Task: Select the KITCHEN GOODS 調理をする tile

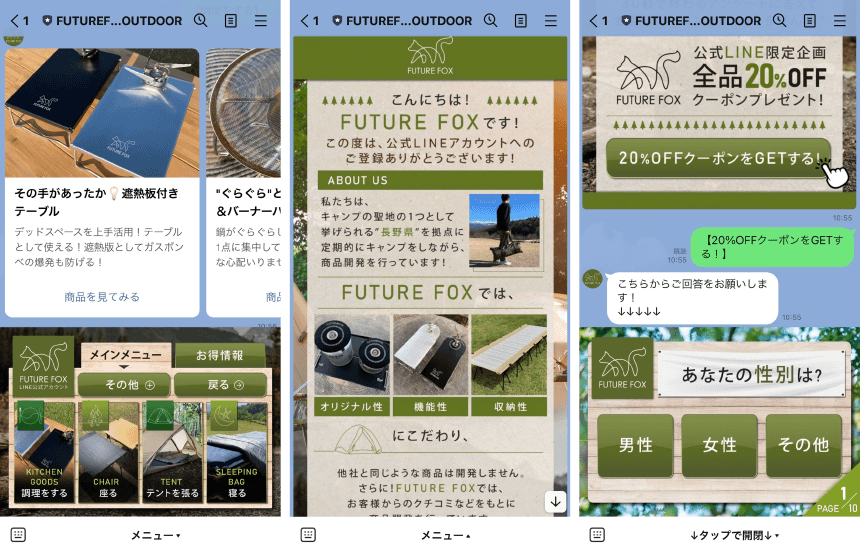Action: 44,451
